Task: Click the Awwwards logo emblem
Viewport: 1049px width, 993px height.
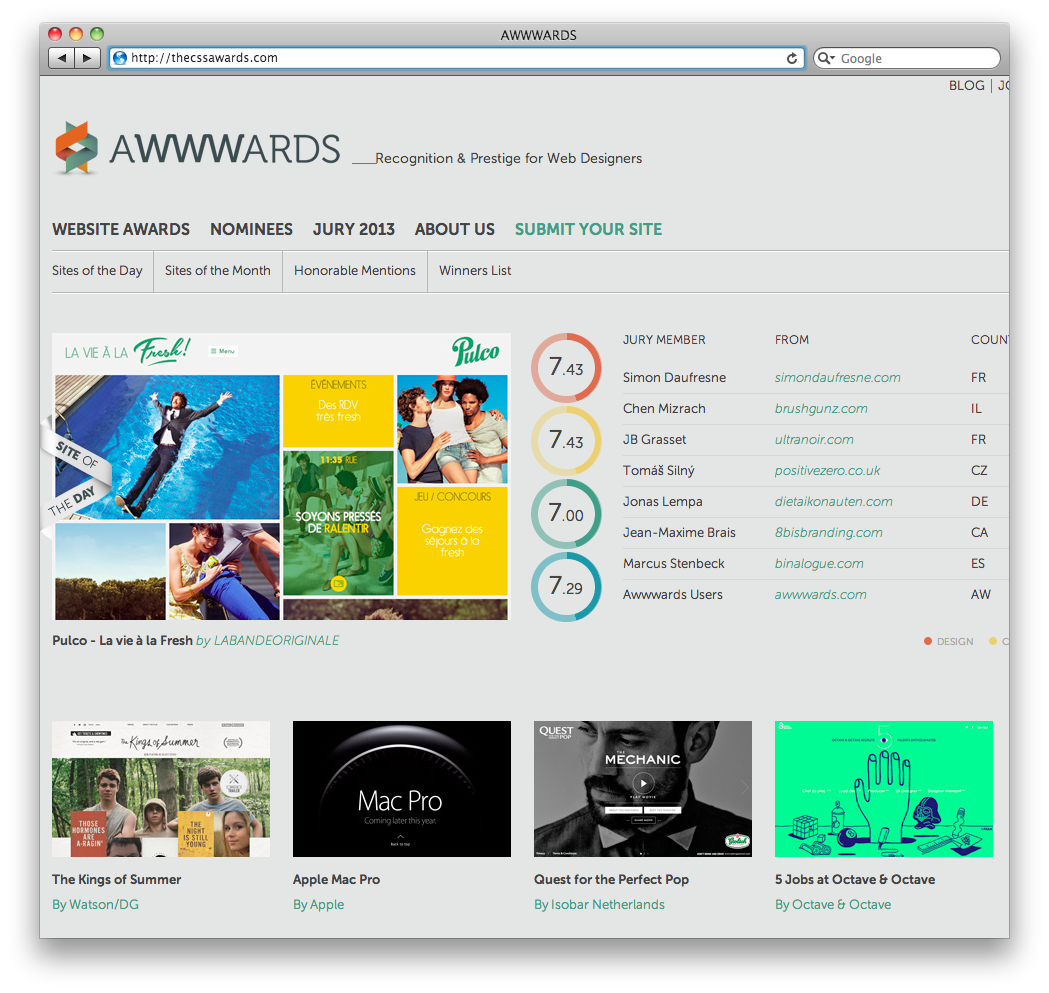Action: click(x=76, y=148)
